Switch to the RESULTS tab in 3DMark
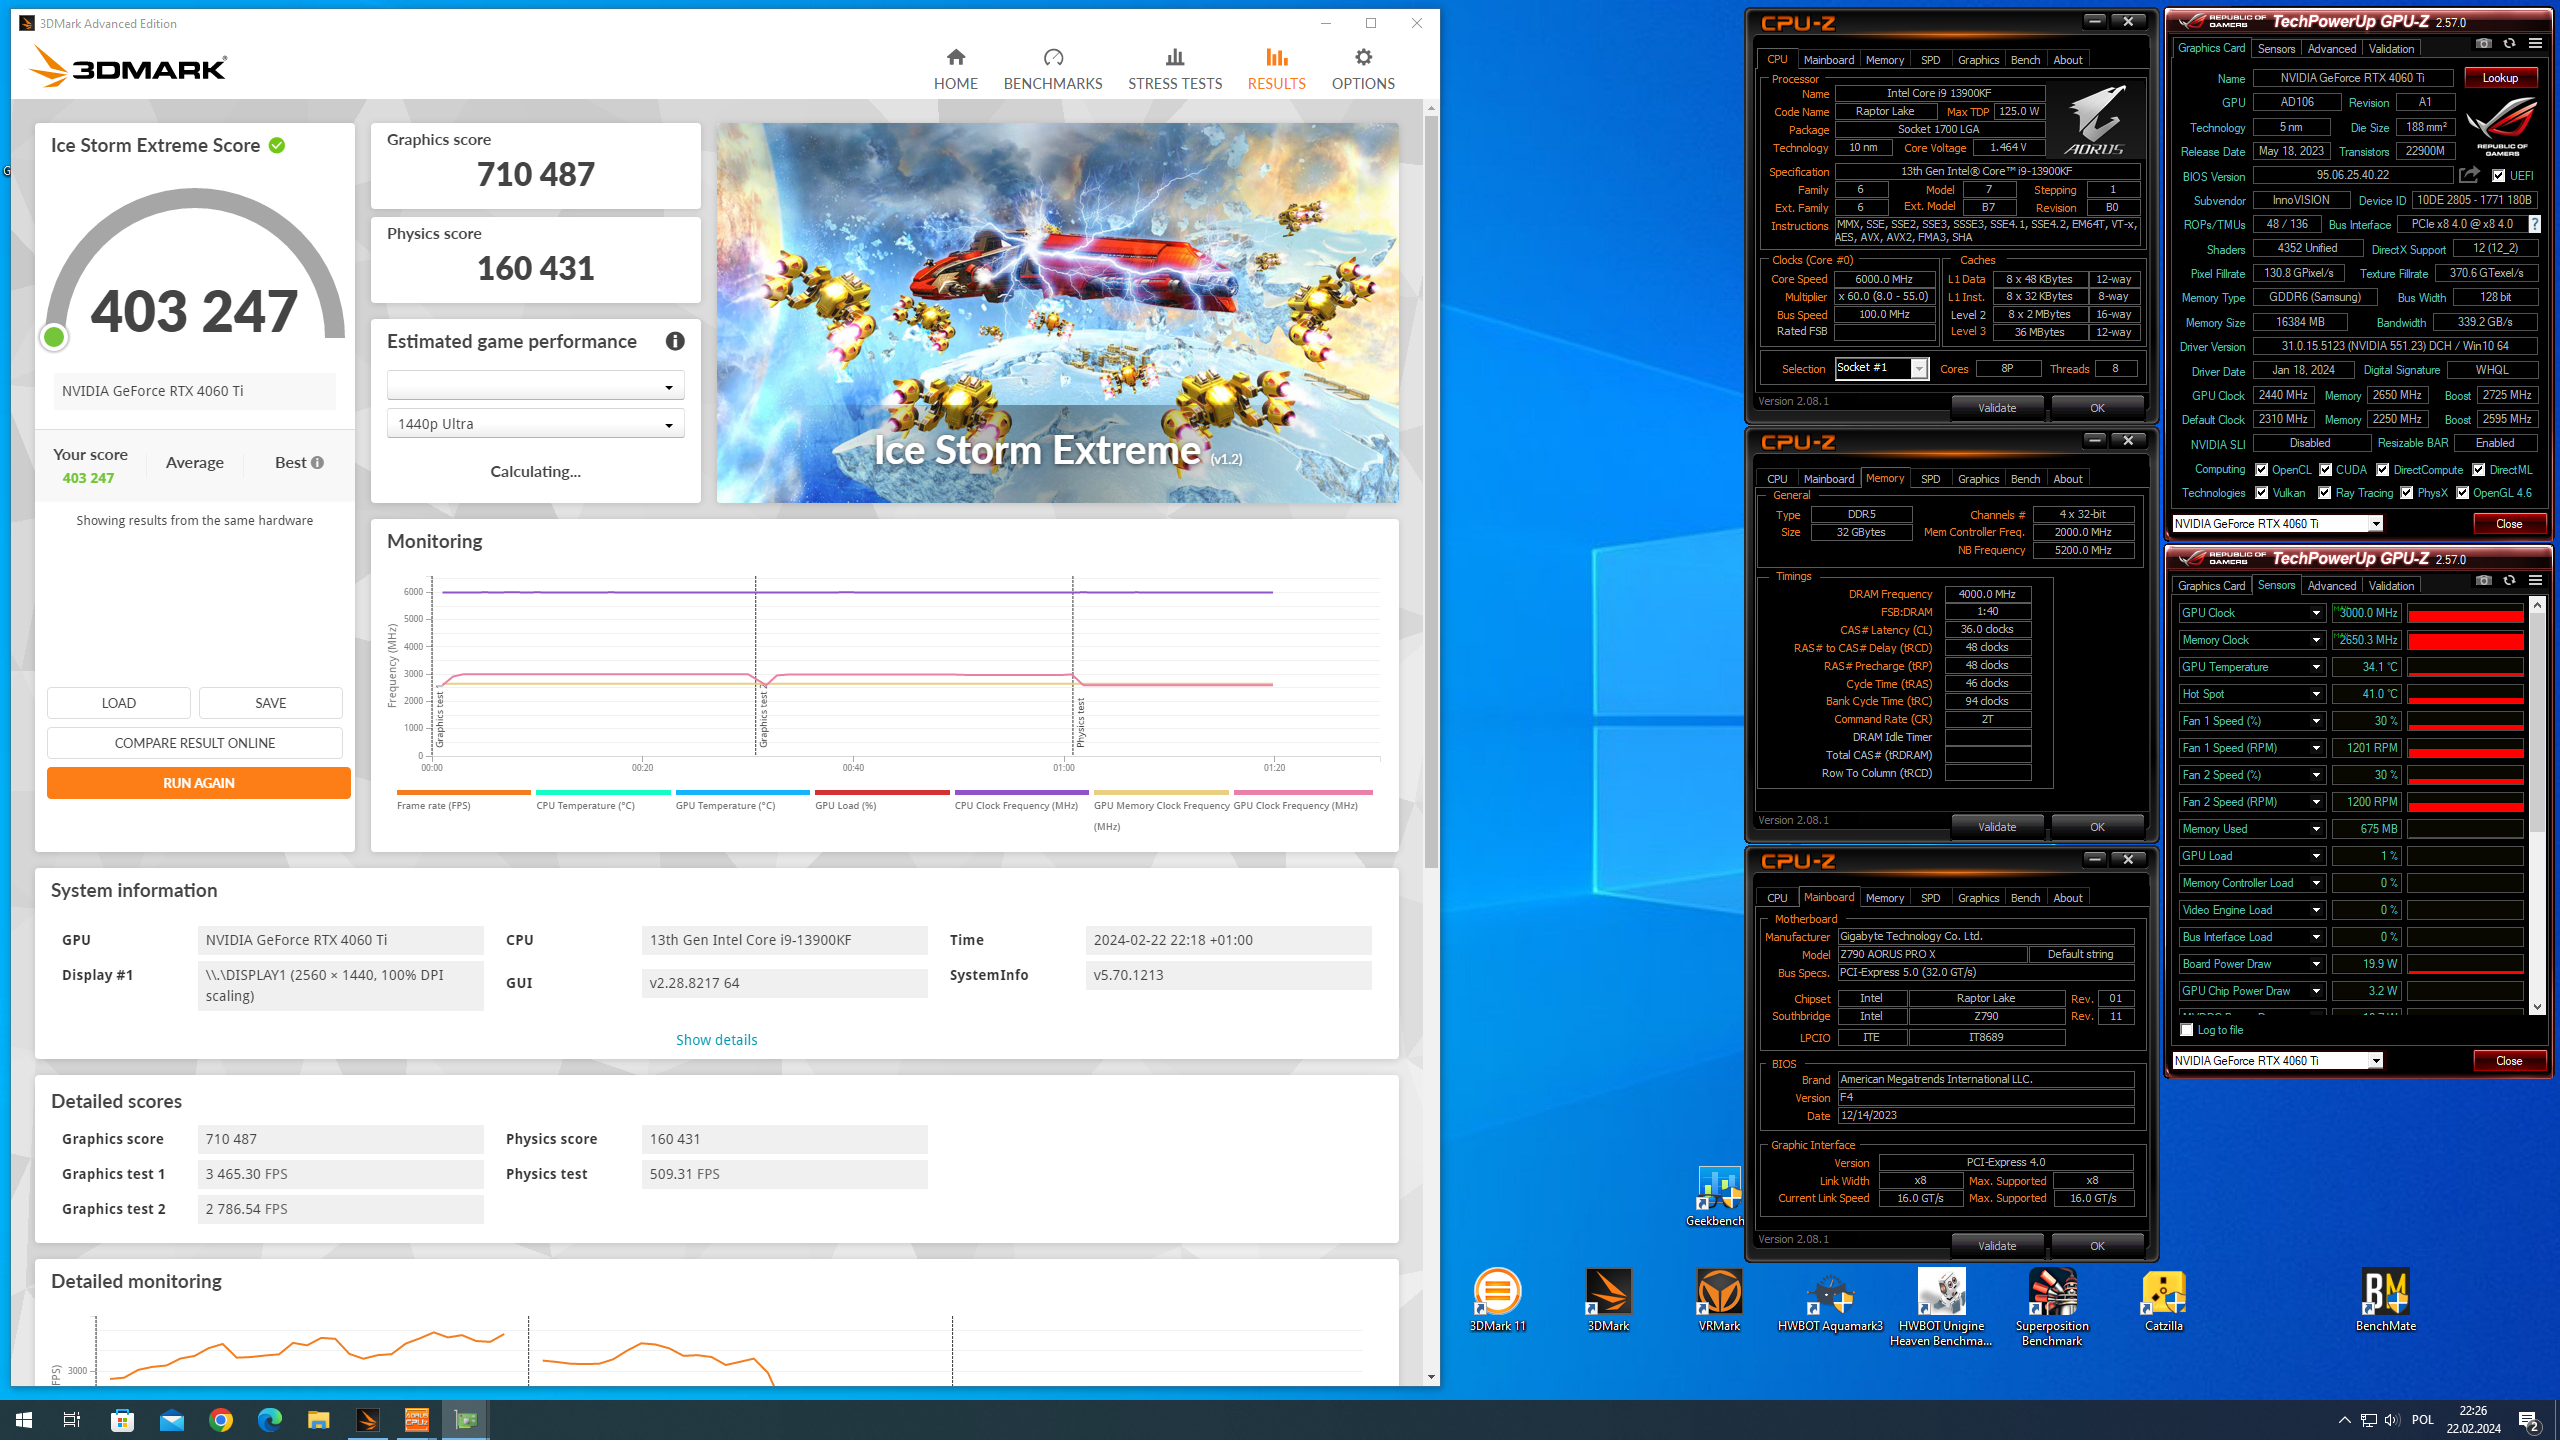The image size is (2560, 1441). tap(1276, 69)
